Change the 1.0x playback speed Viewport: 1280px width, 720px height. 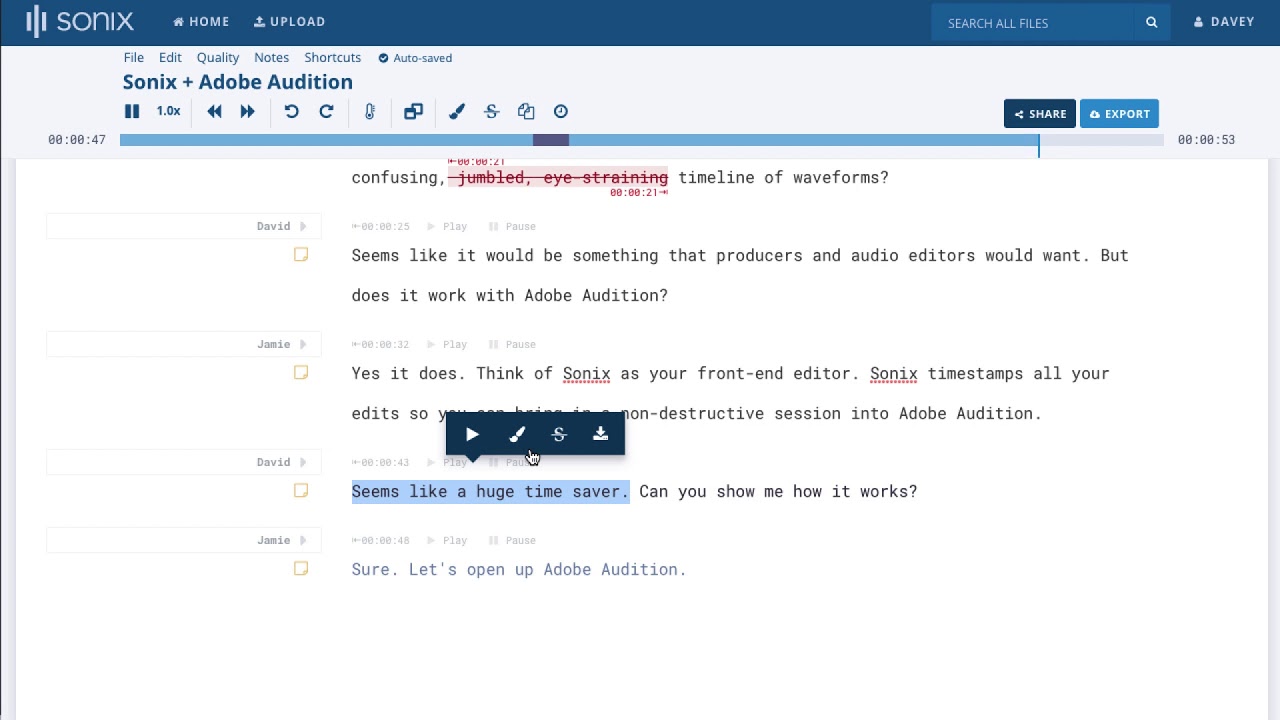coord(168,112)
